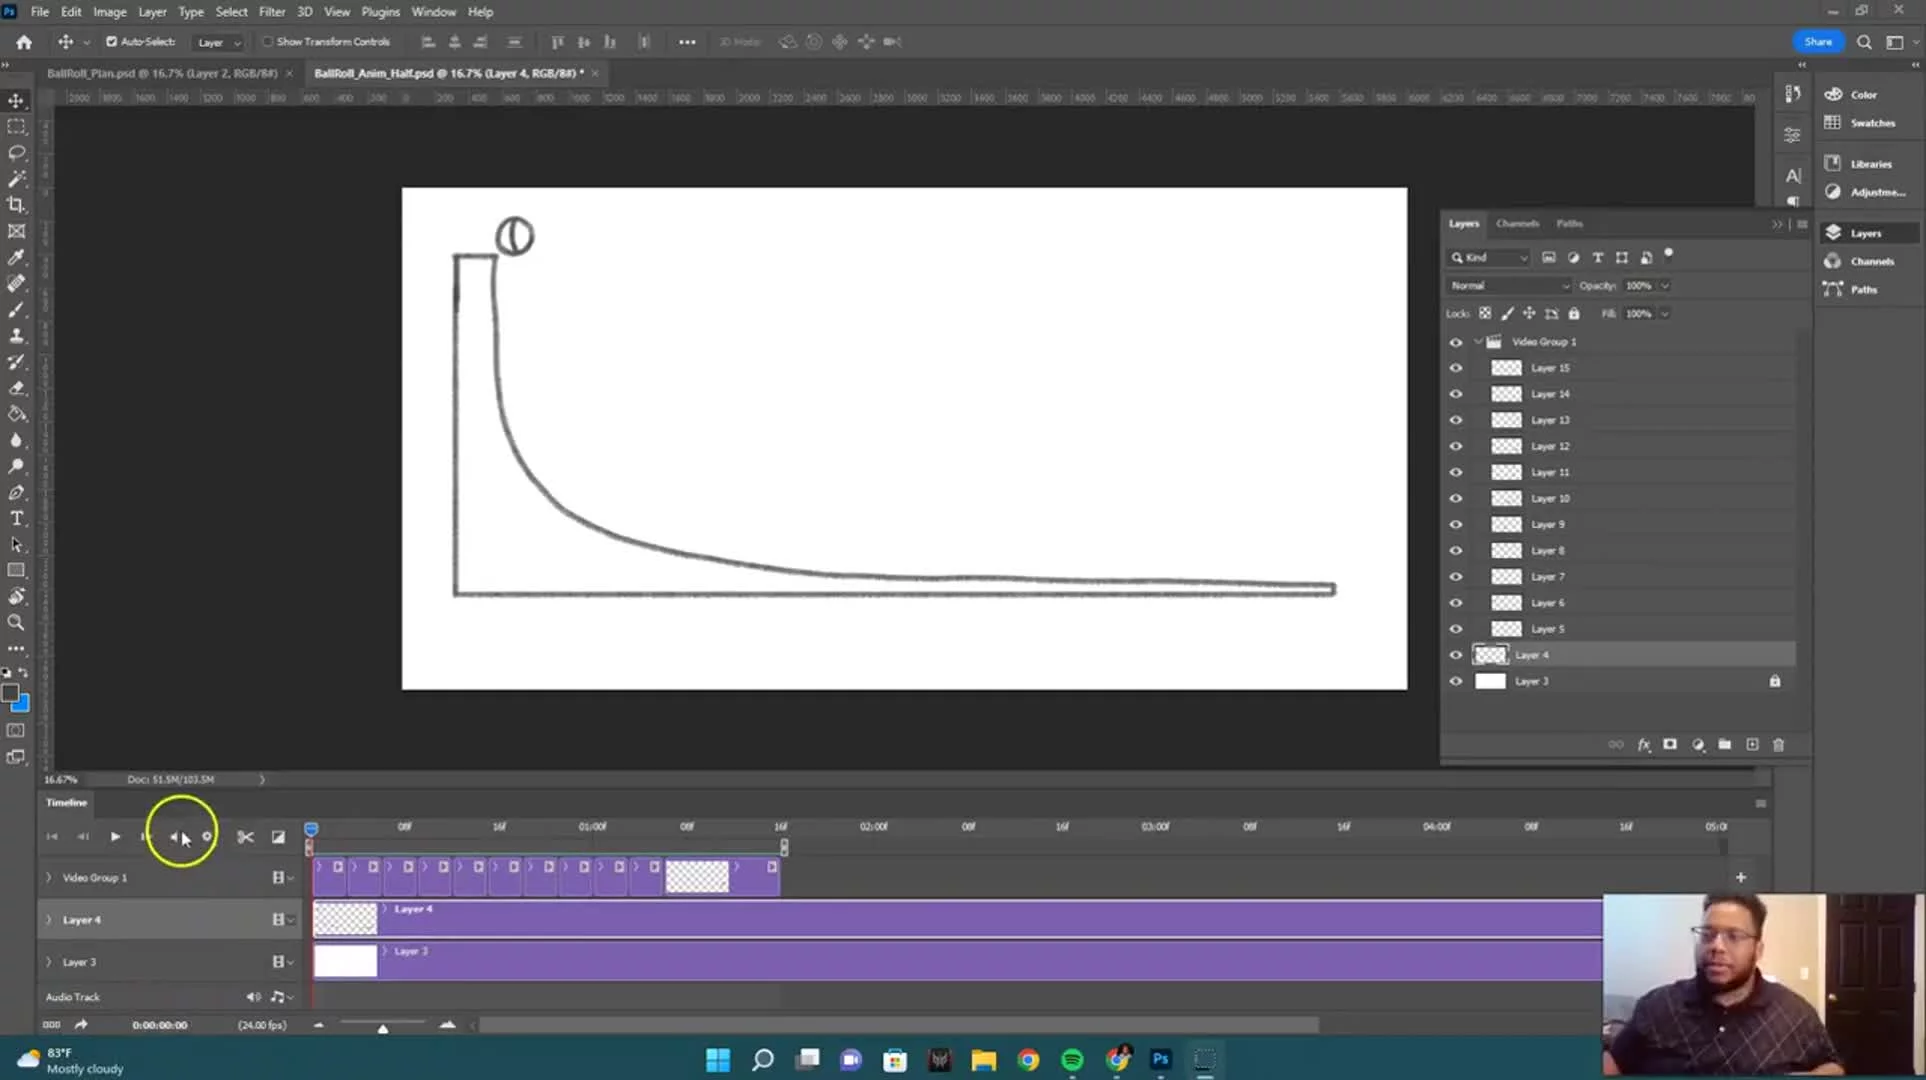
Task: Open Spotify from the Windows taskbar
Action: [1072, 1060]
